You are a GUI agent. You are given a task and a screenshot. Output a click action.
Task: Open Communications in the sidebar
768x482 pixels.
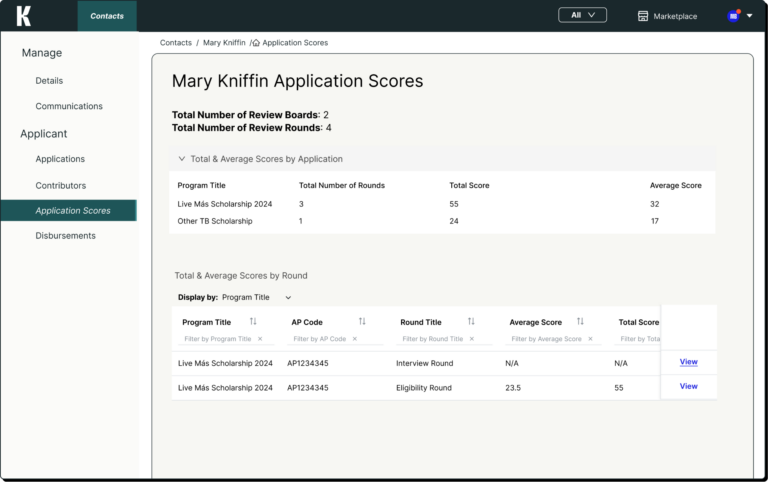coord(69,106)
